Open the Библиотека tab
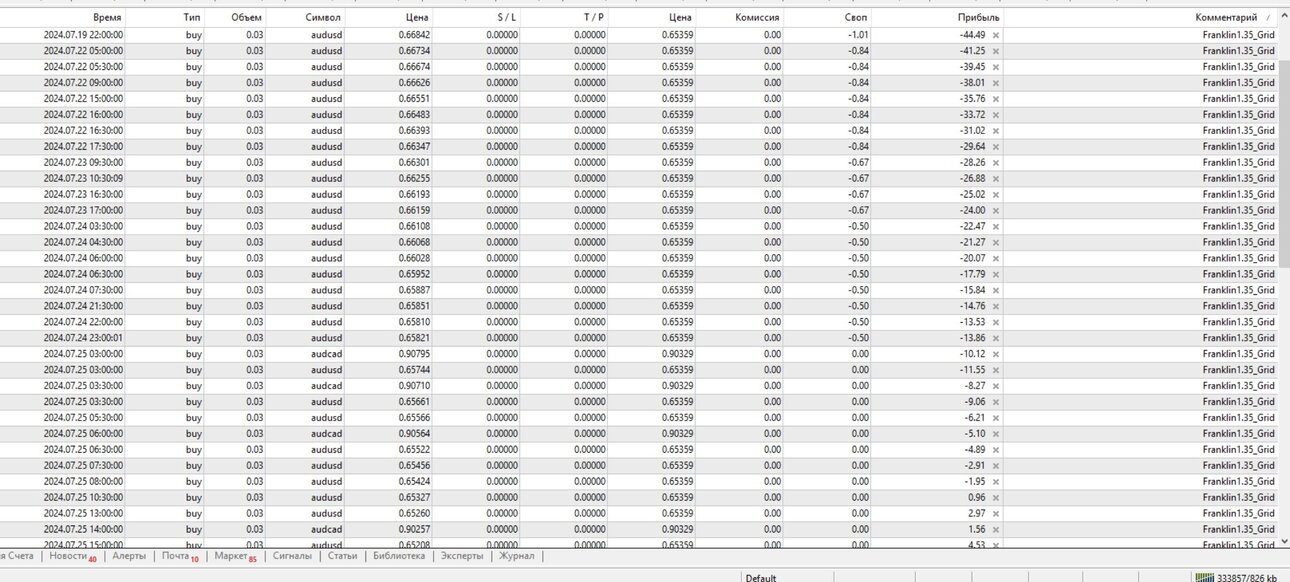Viewport: 1290px width, 582px height. (399, 556)
